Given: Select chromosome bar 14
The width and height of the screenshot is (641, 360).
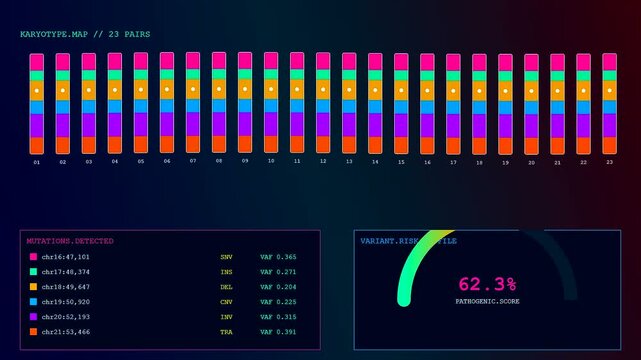Looking at the screenshot, I should (375, 103).
